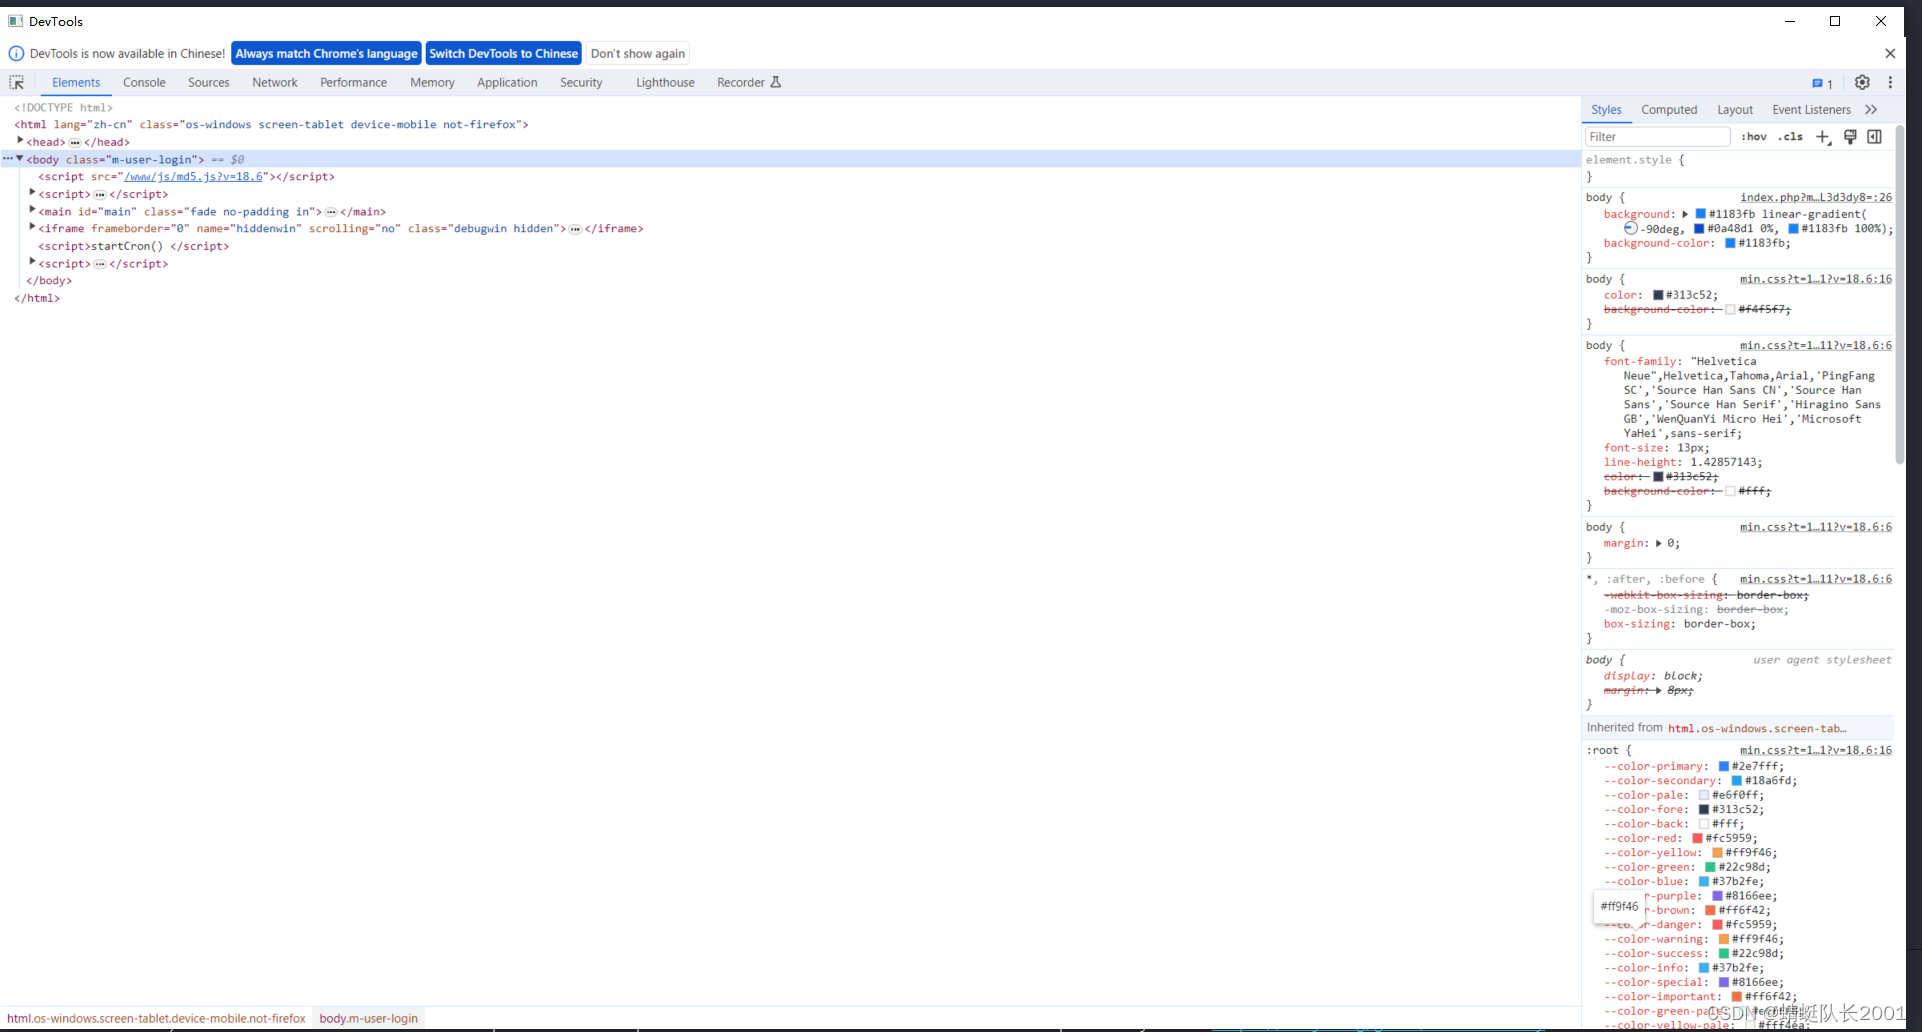
Task: Open the Security tab
Action: pos(581,83)
